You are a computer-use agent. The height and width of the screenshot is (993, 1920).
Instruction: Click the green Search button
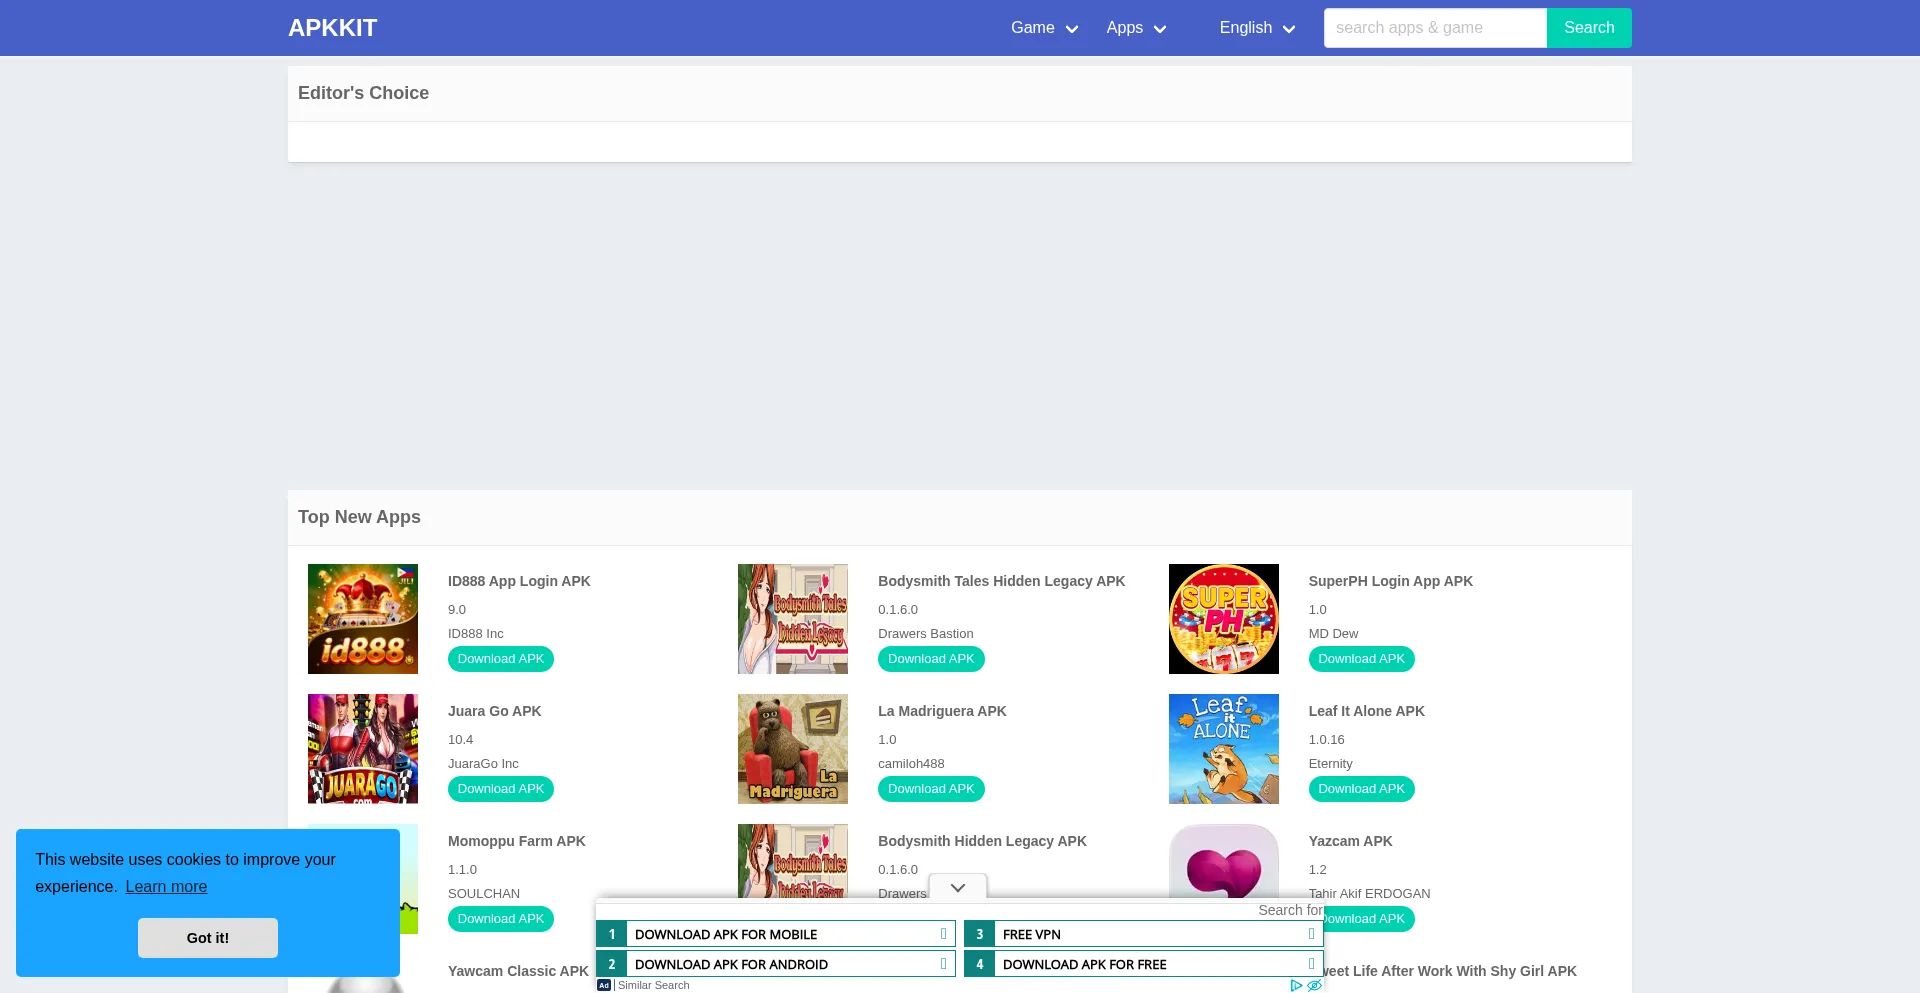(x=1589, y=28)
